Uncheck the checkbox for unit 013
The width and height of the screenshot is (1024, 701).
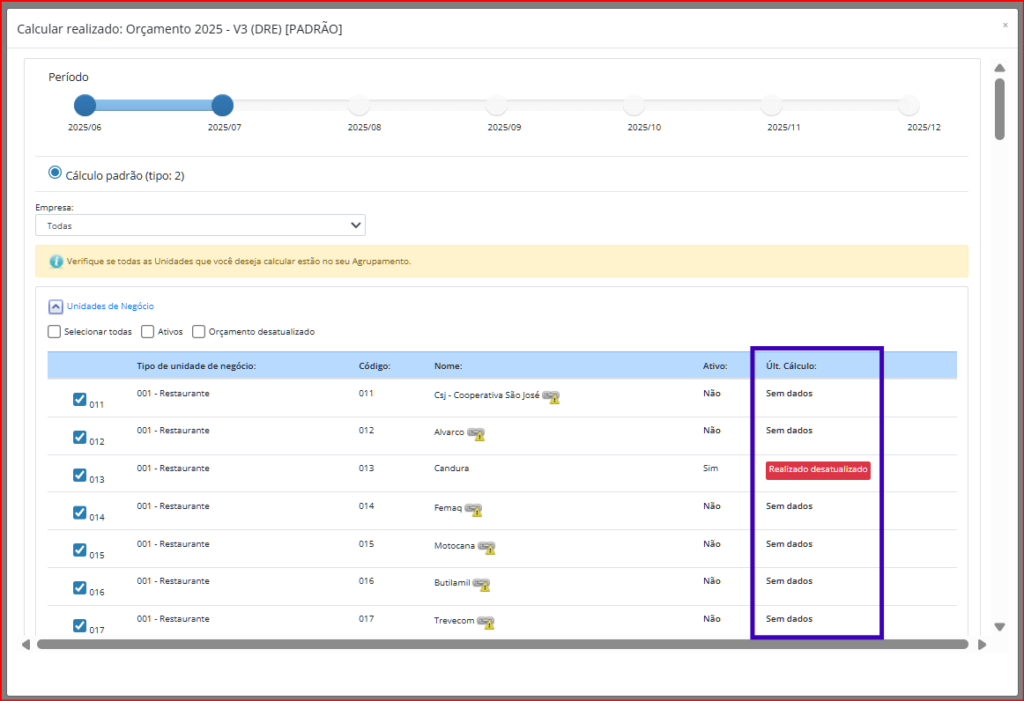(x=80, y=476)
